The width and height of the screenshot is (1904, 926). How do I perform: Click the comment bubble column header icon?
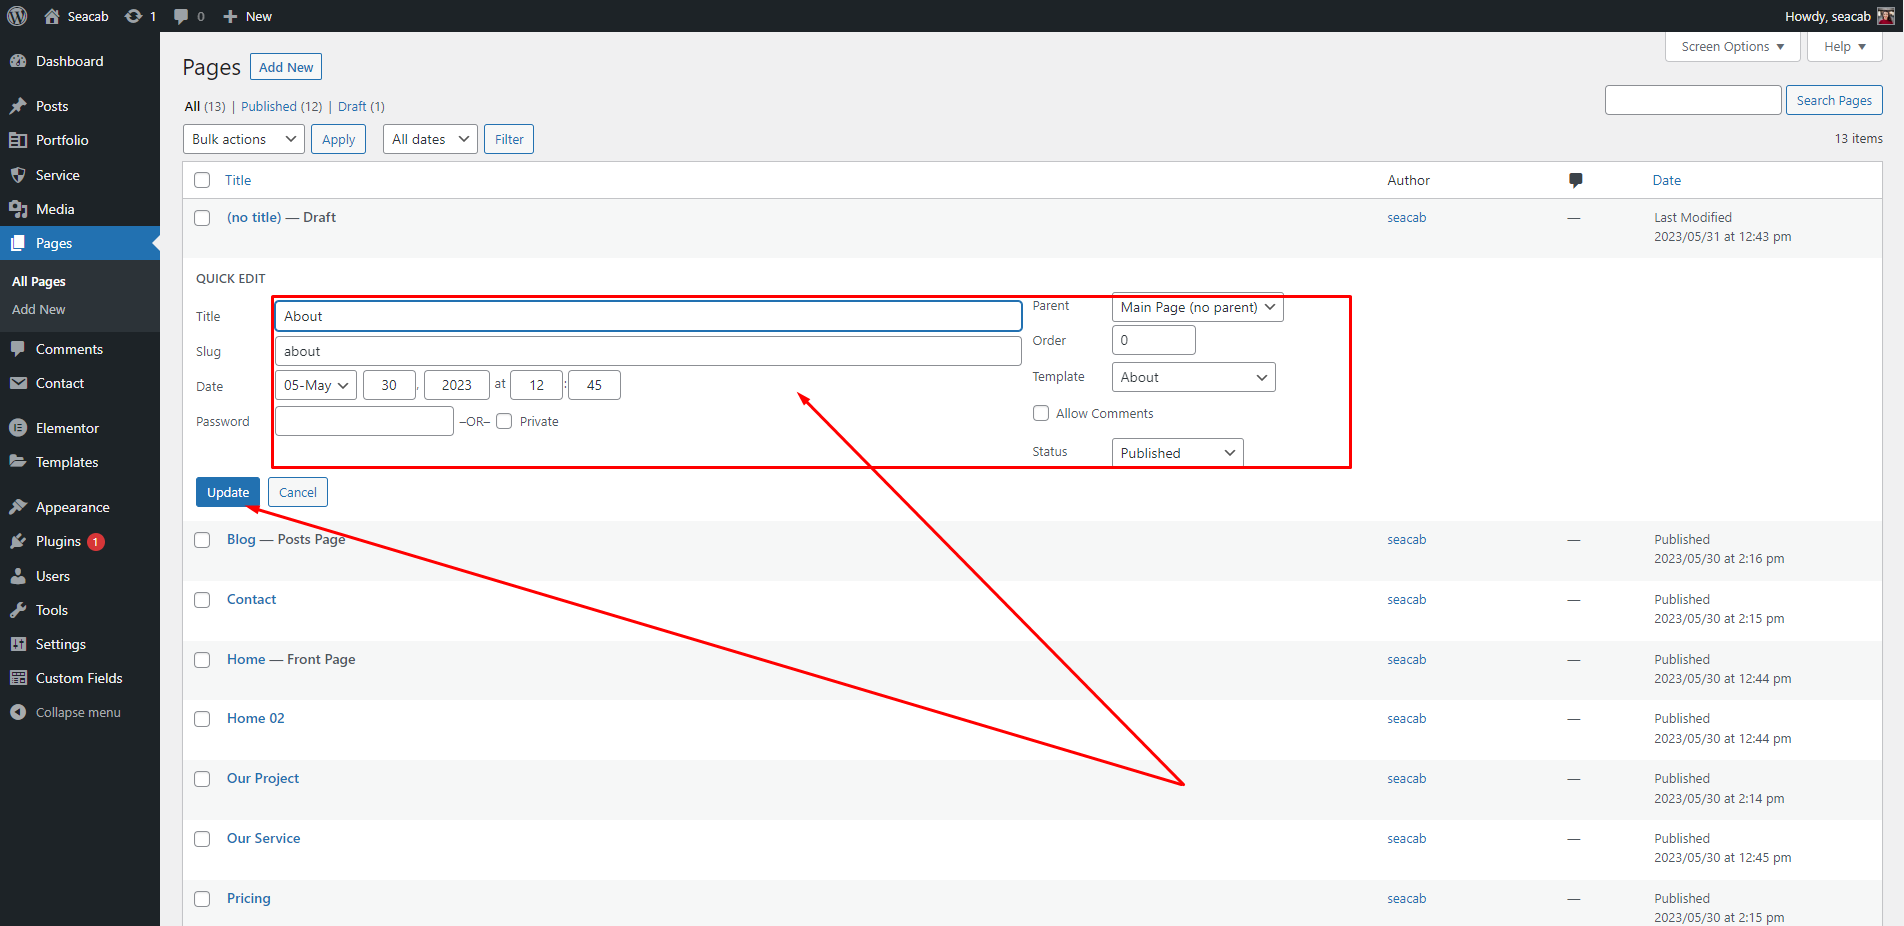tap(1575, 180)
